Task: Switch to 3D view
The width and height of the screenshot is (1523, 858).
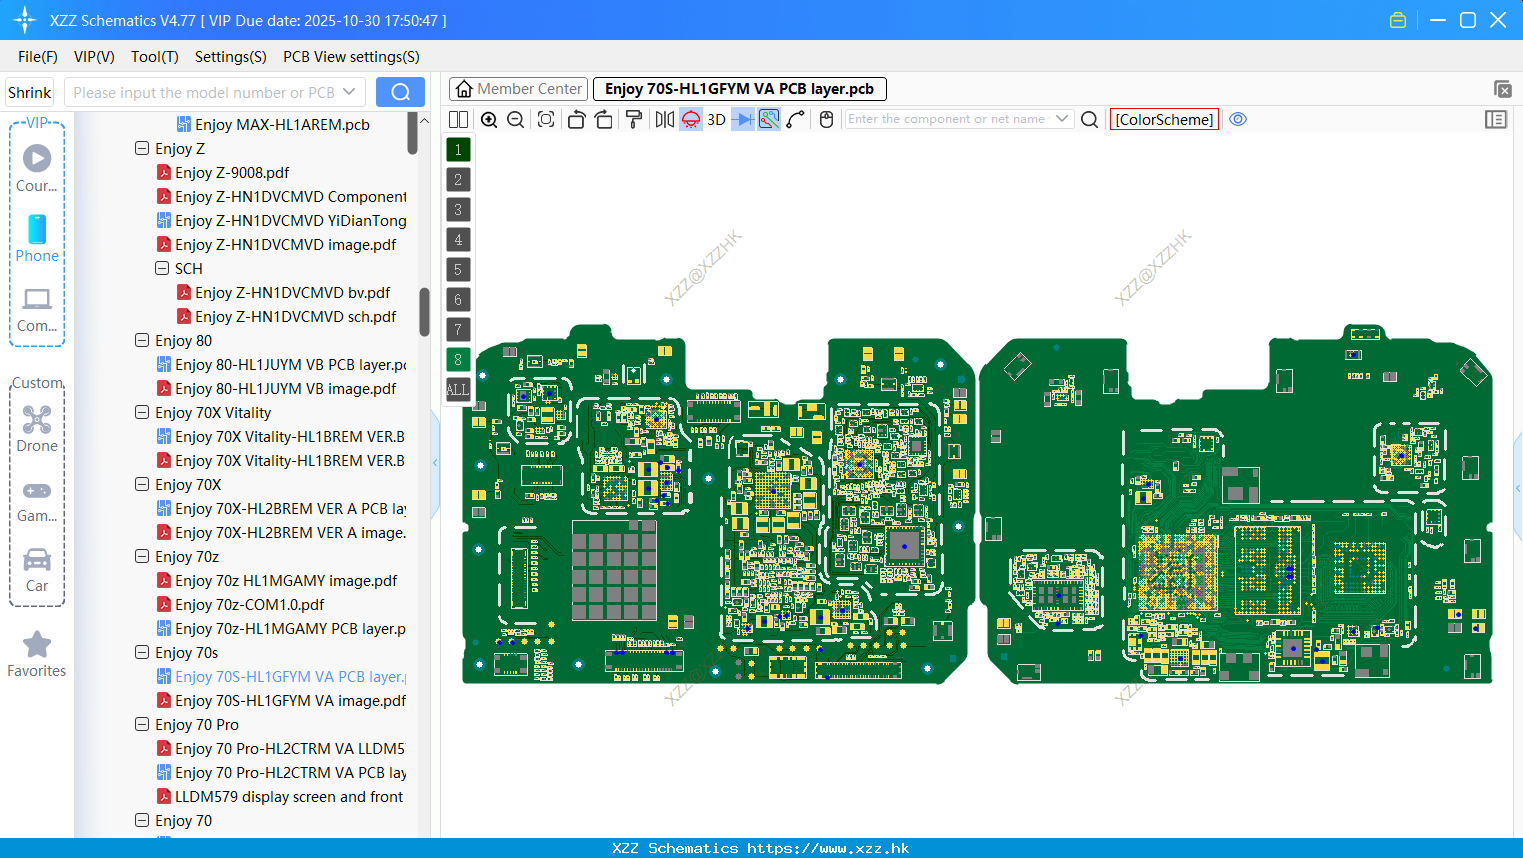Action: coord(716,119)
